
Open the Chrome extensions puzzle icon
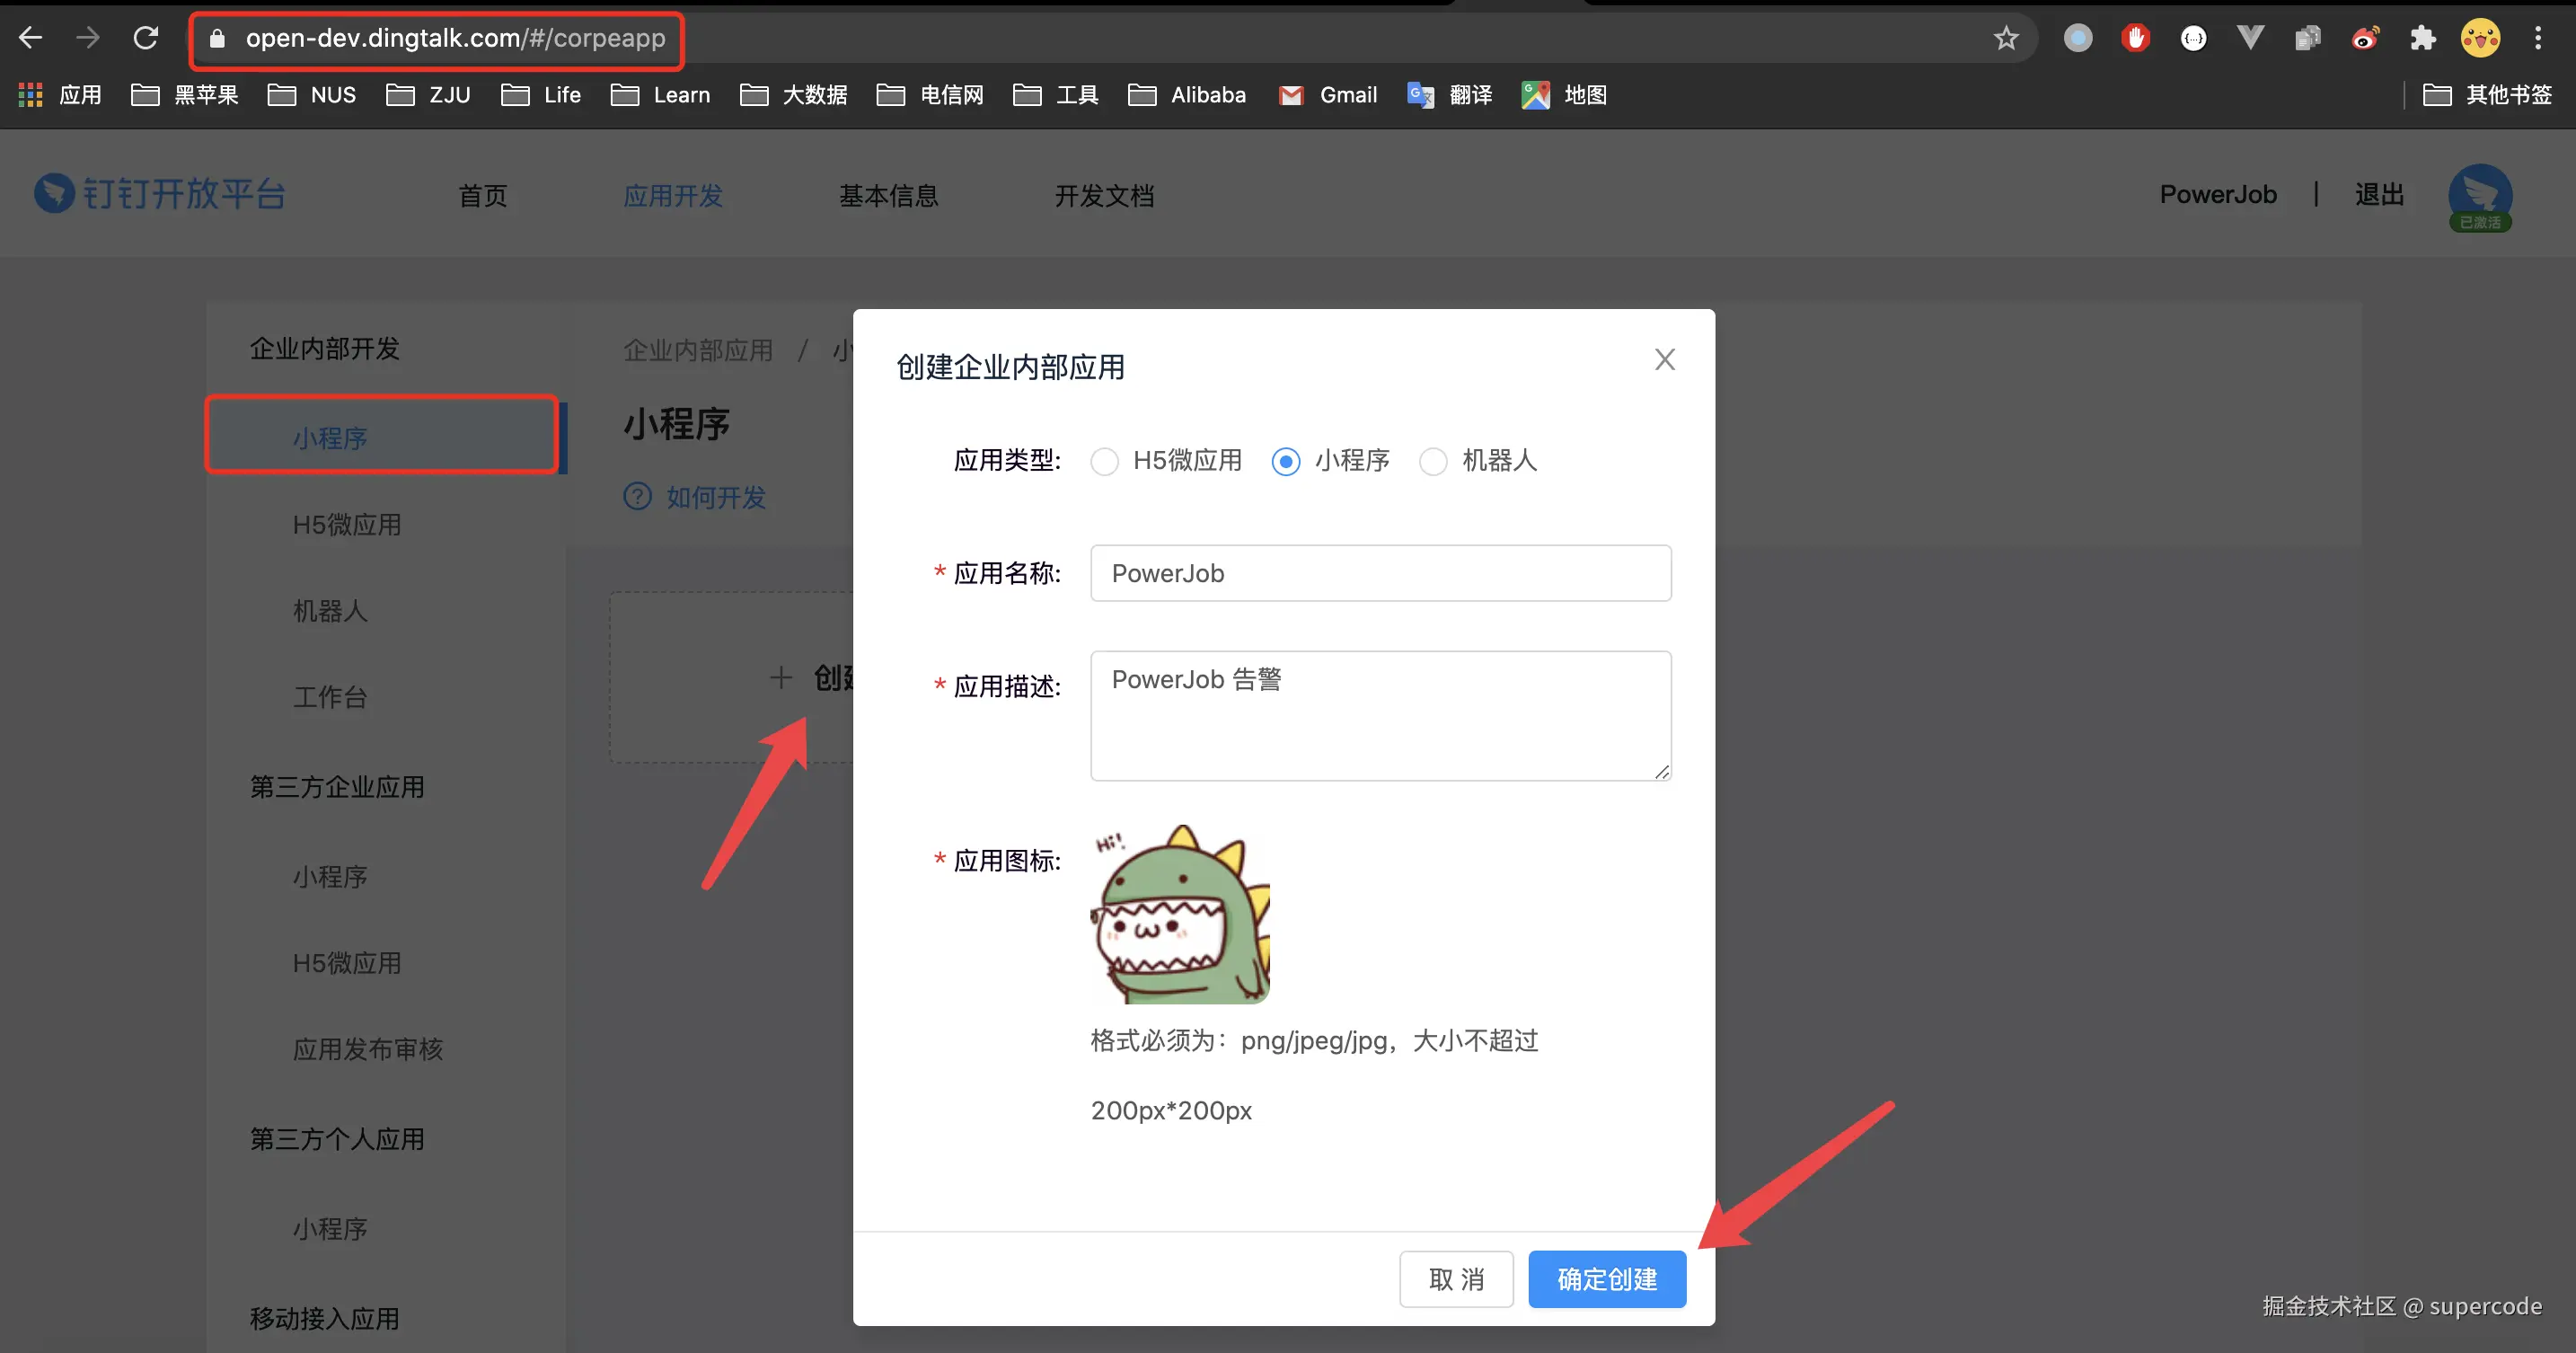[2422, 38]
